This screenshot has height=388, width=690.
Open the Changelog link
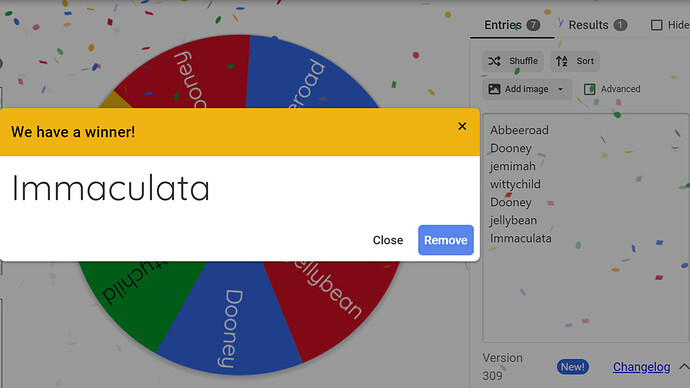[641, 367]
